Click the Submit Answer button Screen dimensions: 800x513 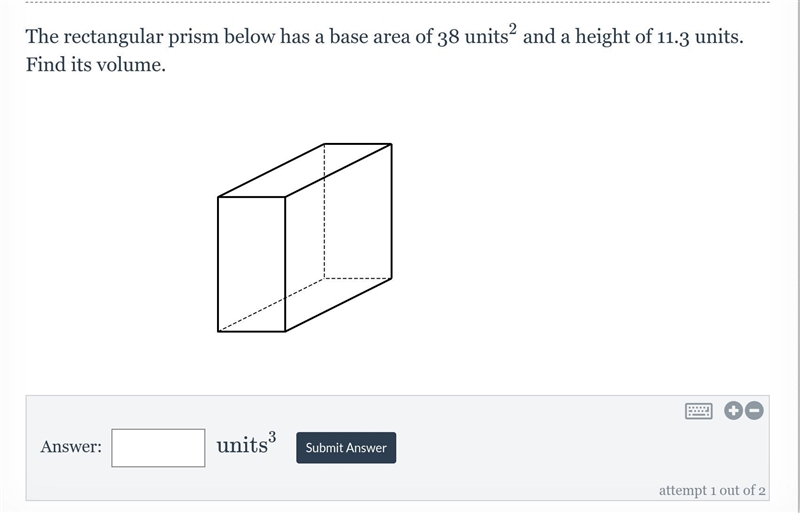click(346, 448)
